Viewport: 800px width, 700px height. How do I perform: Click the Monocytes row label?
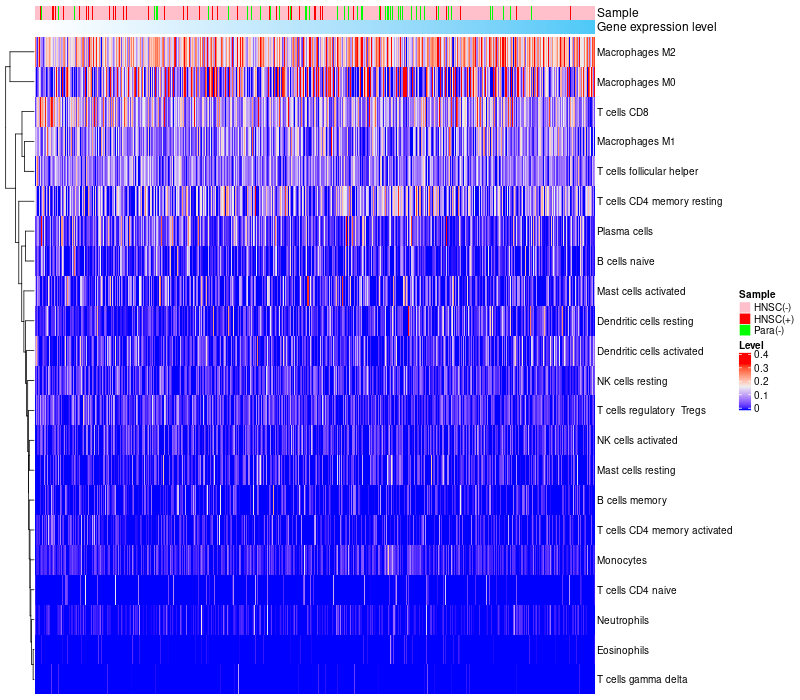click(x=621, y=560)
